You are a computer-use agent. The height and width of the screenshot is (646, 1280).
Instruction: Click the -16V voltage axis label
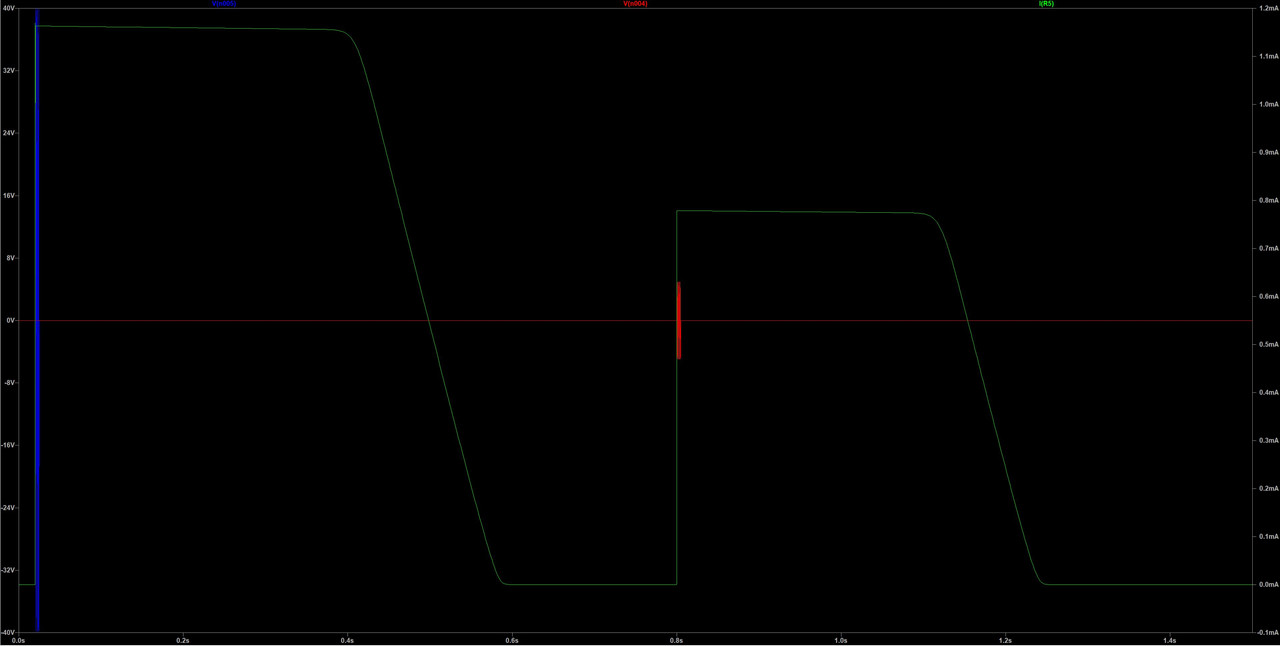pyautogui.click(x=9, y=446)
